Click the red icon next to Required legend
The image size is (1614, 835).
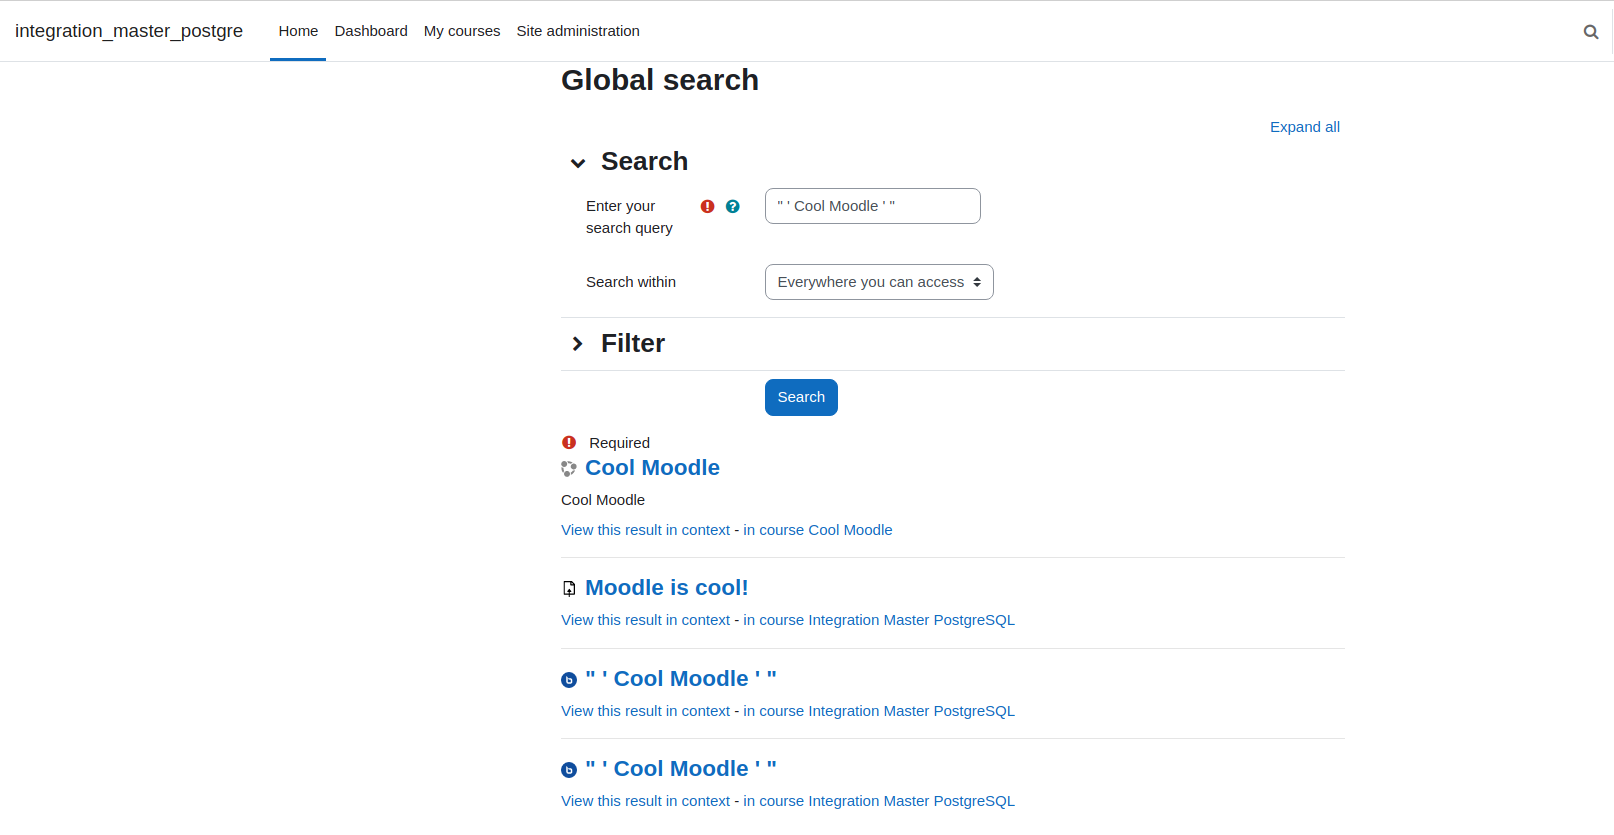pos(569,442)
